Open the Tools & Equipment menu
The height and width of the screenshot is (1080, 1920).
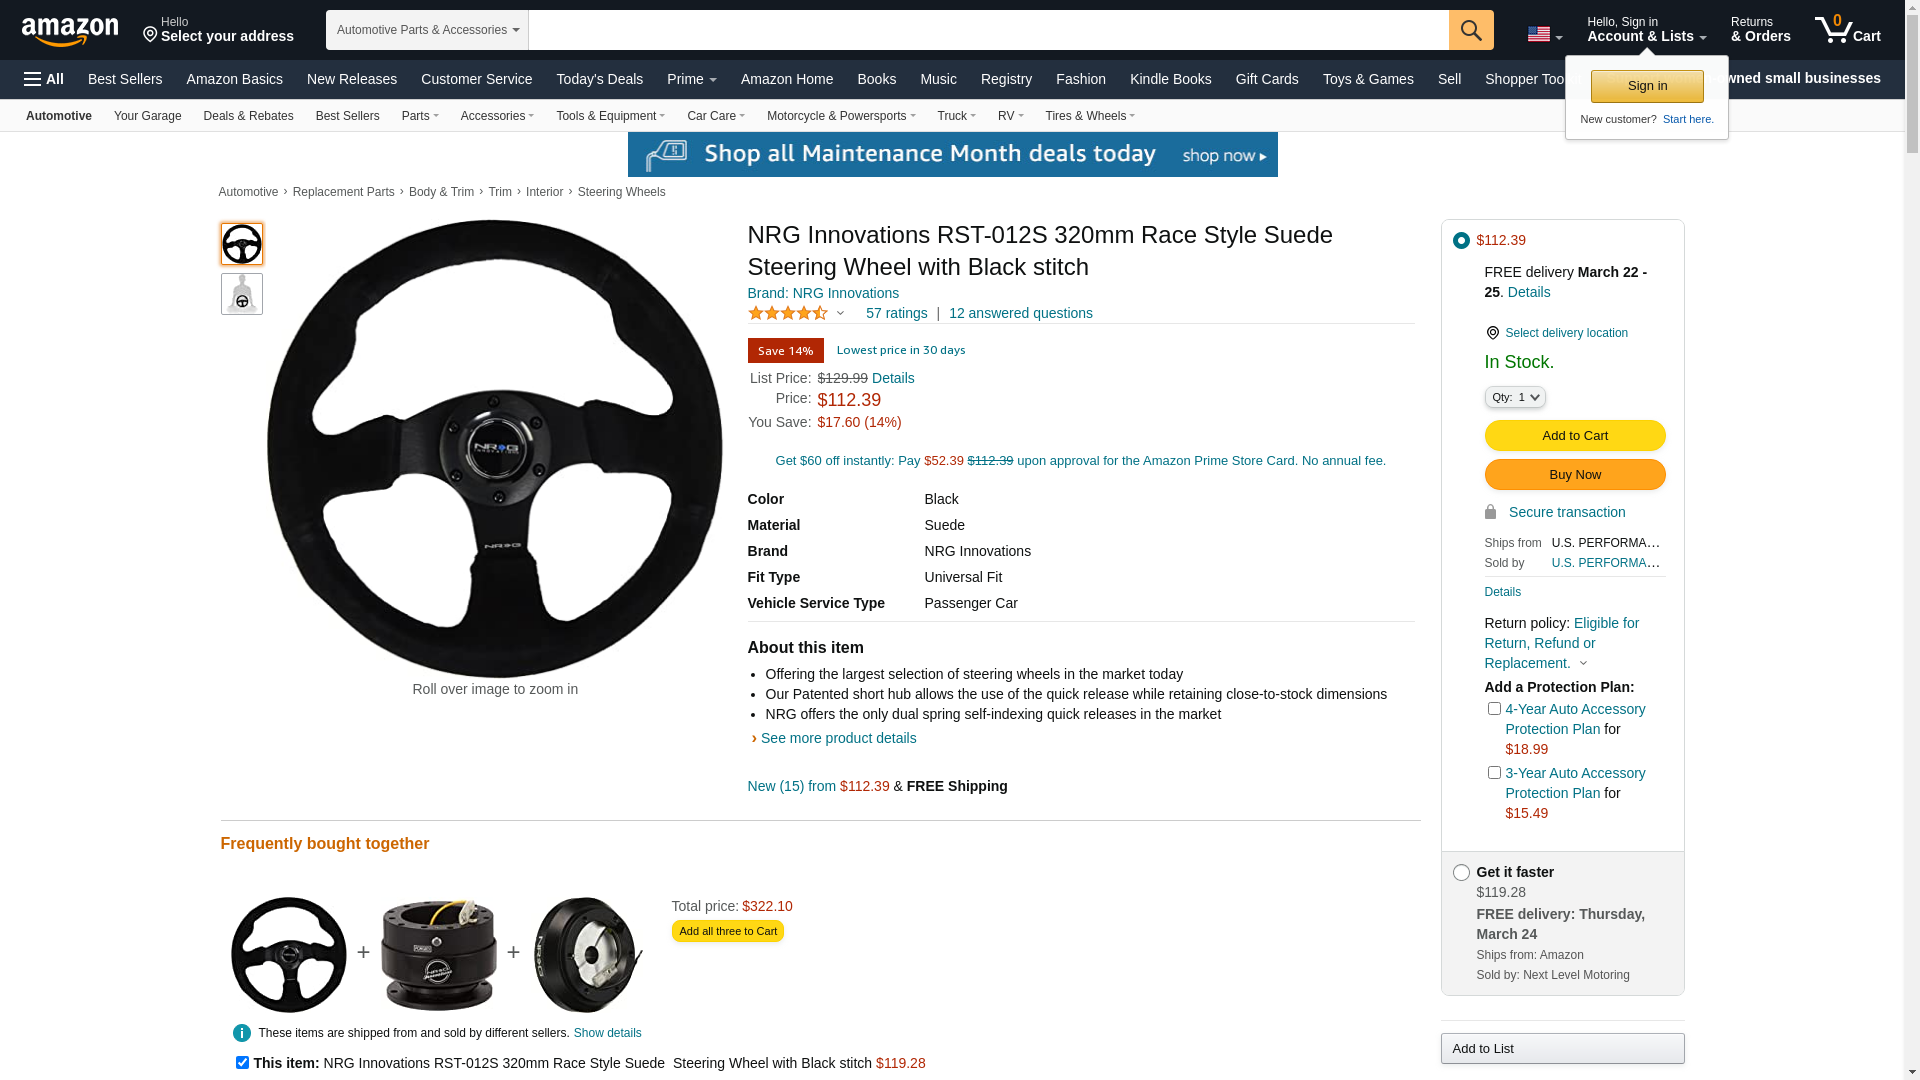click(610, 116)
